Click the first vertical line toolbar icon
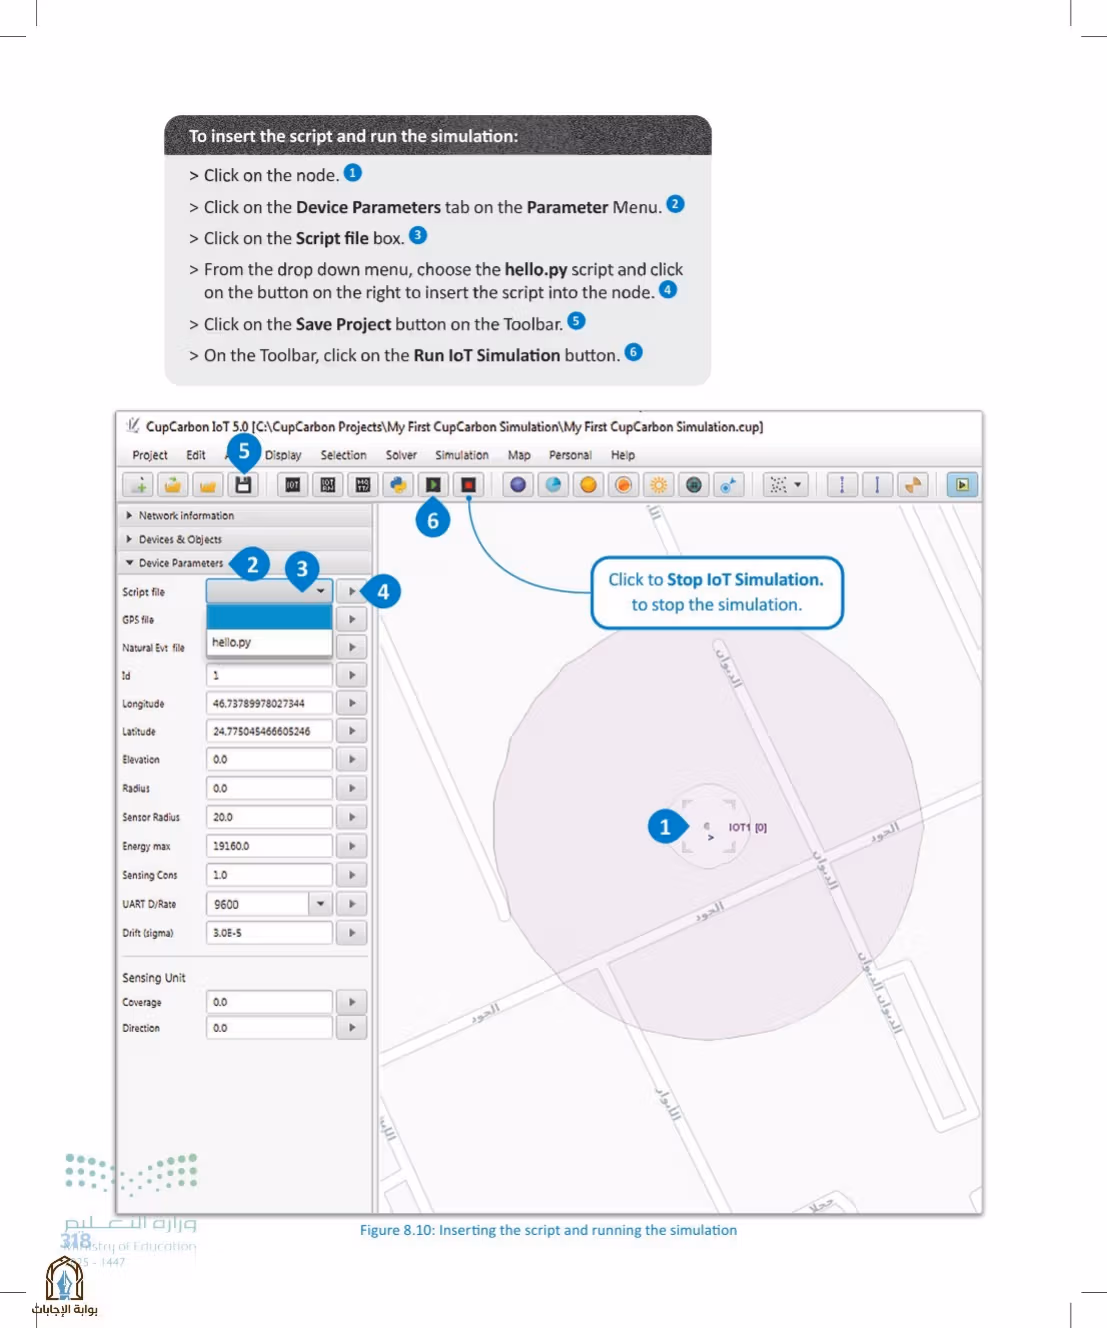Viewport: 1107px width, 1328px height. [x=842, y=485]
